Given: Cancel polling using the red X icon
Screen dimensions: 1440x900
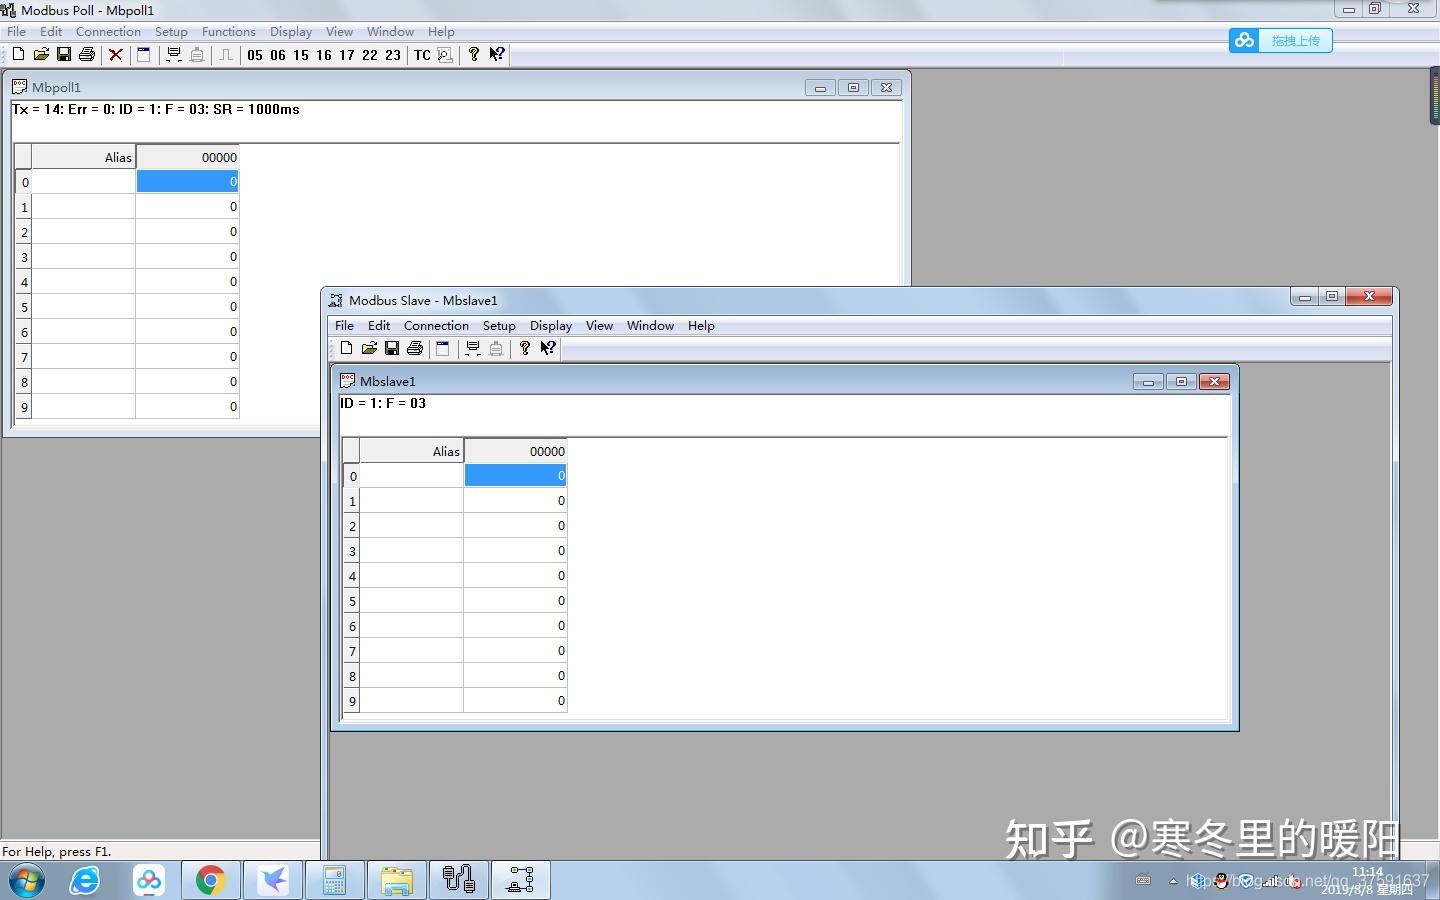Looking at the screenshot, I should coord(116,55).
